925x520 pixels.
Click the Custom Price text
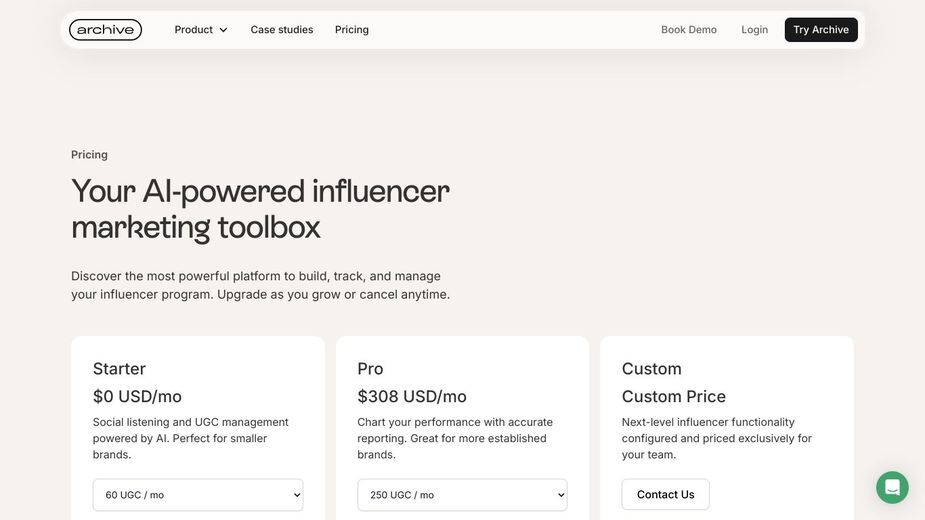674,397
